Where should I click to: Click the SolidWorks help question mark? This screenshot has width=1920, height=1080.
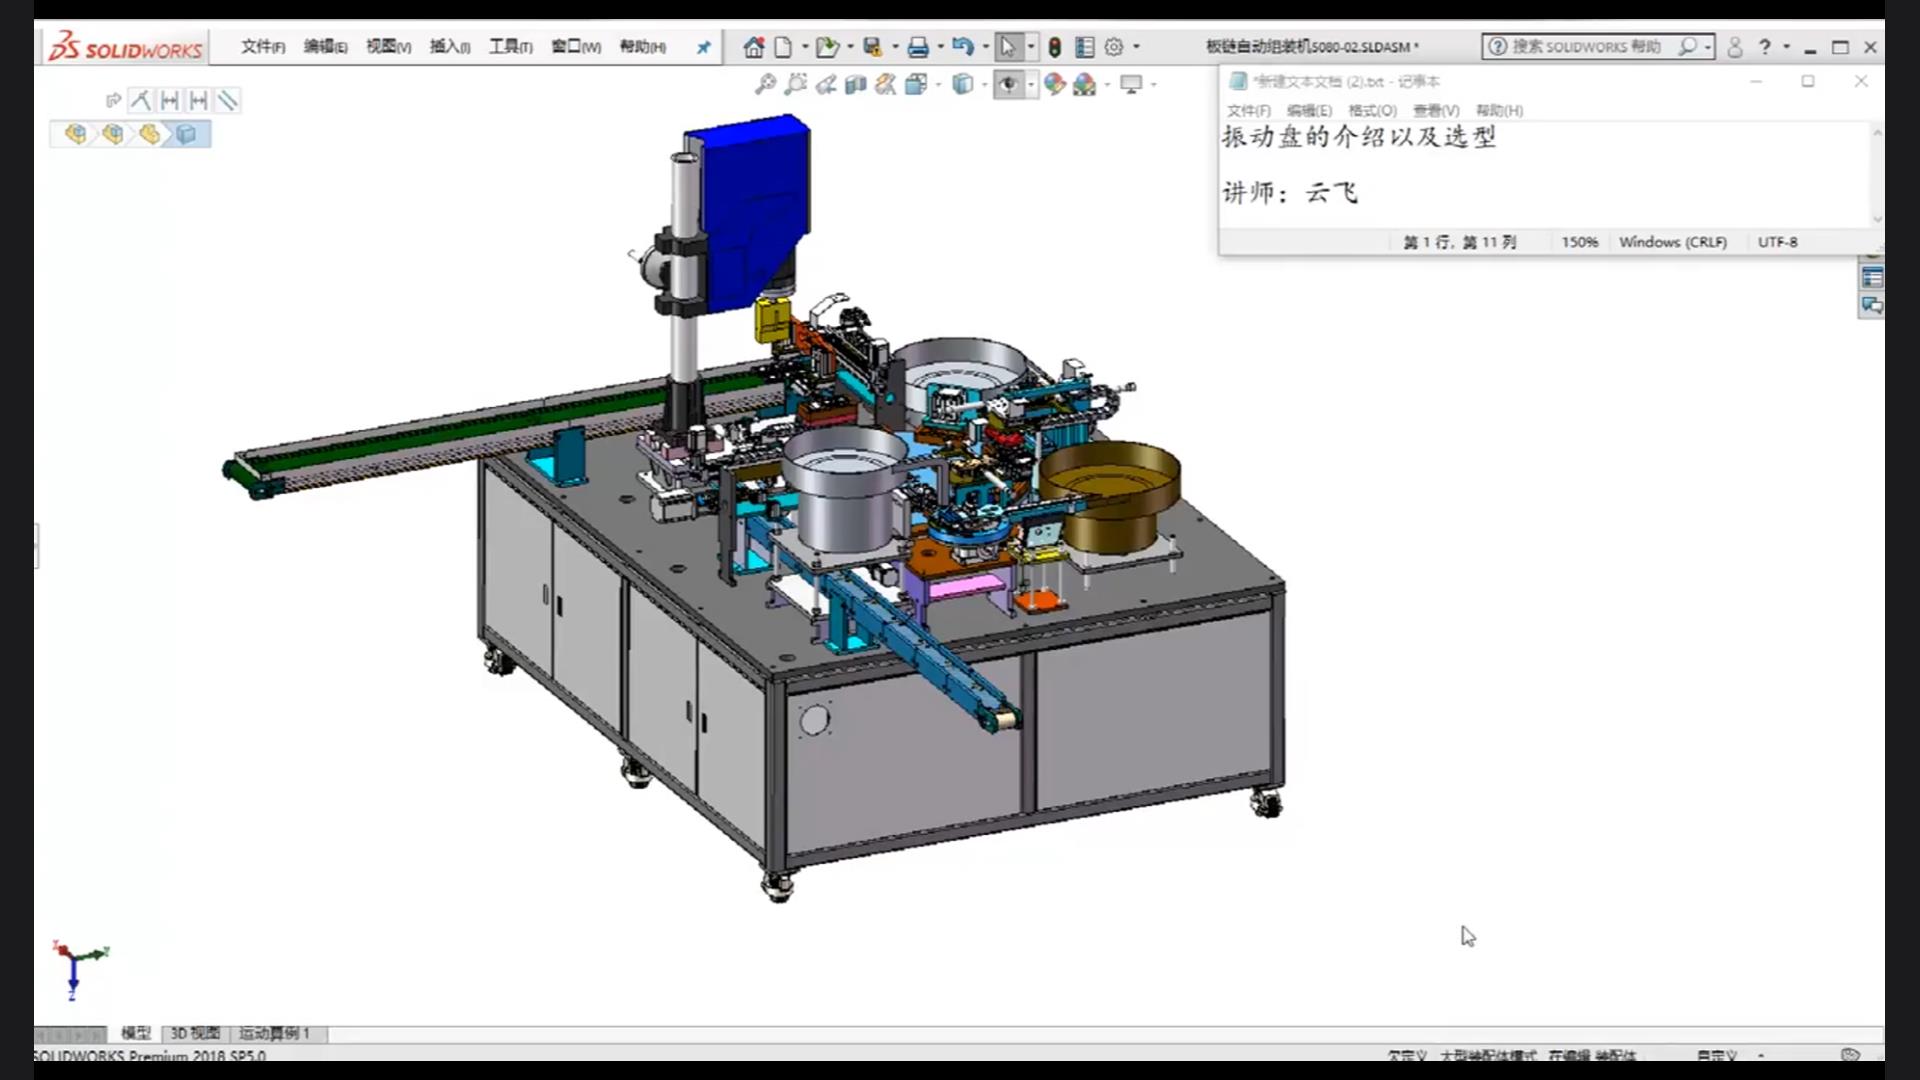[x=1765, y=47]
